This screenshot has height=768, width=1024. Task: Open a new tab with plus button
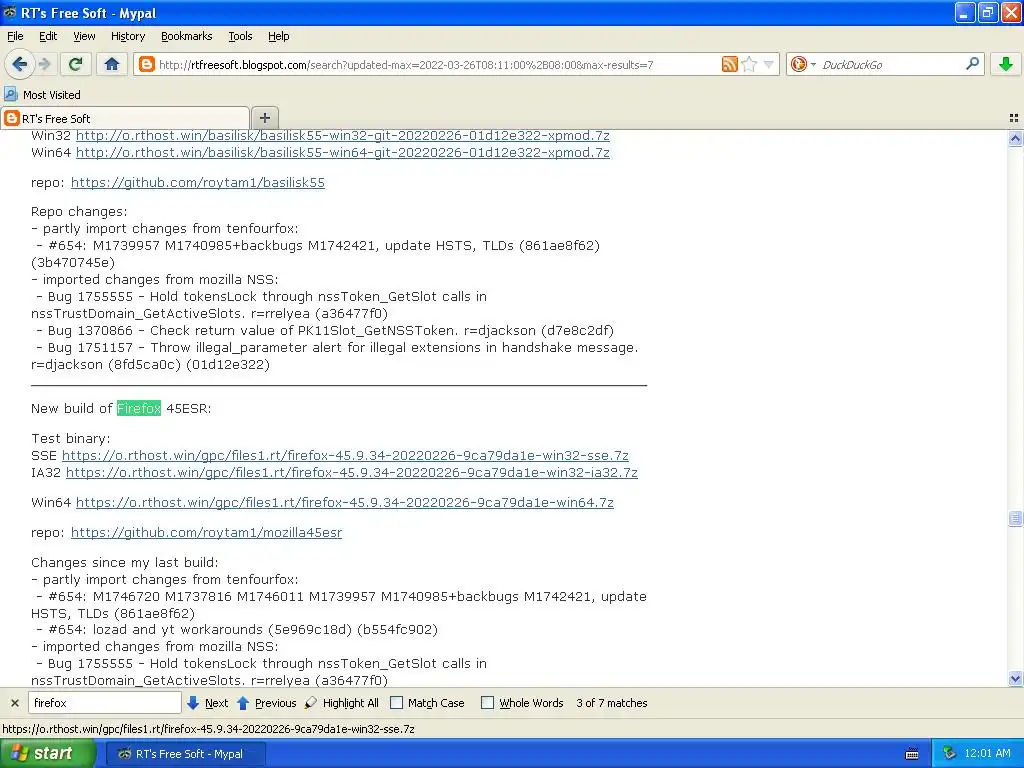click(x=264, y=118)
